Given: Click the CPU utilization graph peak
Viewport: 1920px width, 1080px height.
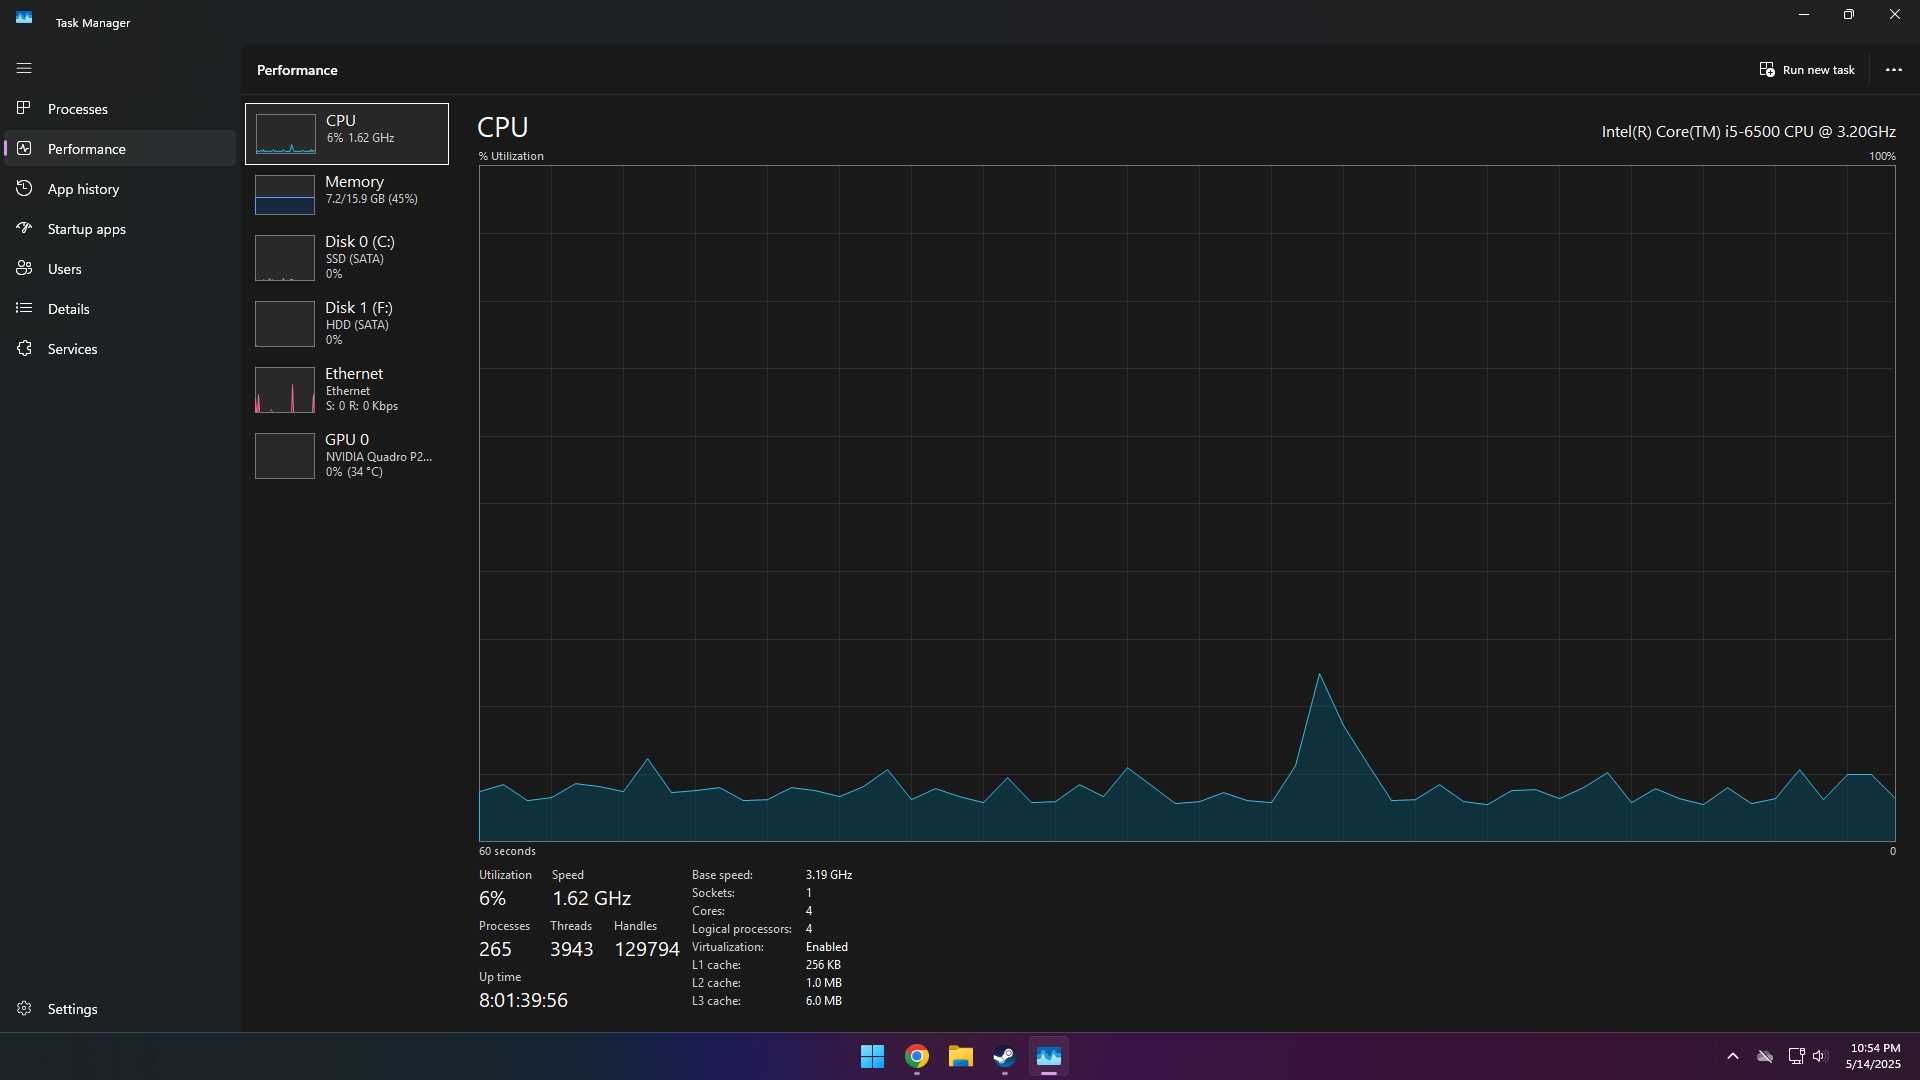Looking at the screenshot, I should pos(1320,675).
